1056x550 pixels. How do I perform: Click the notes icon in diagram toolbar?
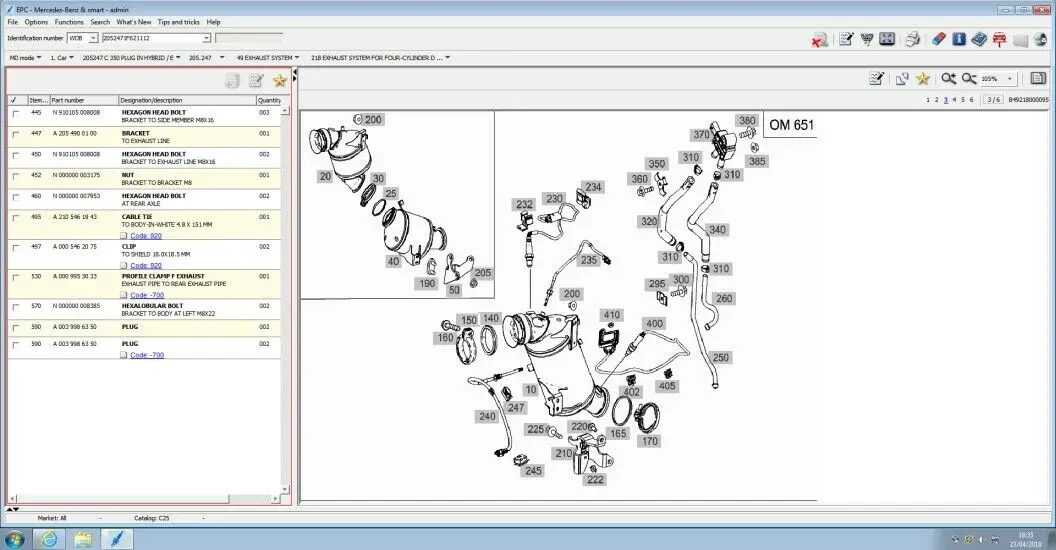tap(876, 79)
